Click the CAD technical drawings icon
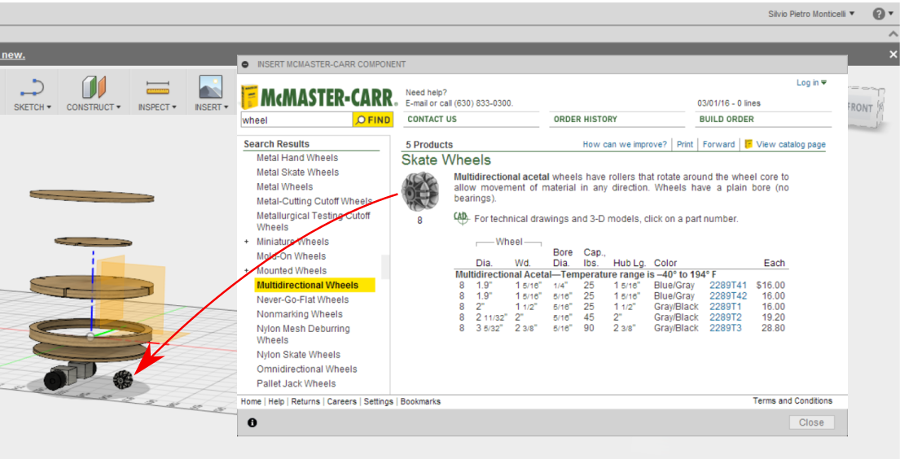Image resolution: width=900 pixels, height=459 pixels. [x=461, y=218]
